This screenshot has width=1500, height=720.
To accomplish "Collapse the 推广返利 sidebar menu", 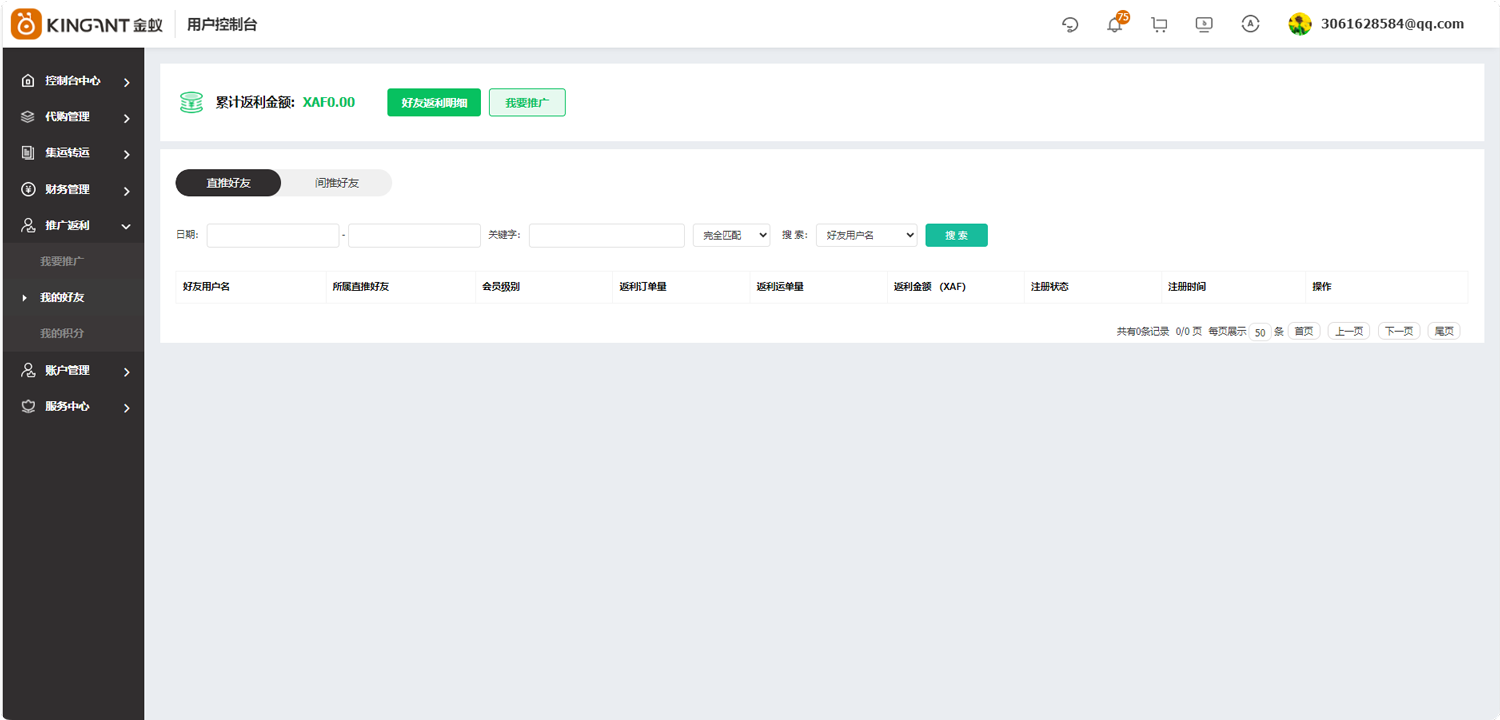I will click(x=74, y=226).
